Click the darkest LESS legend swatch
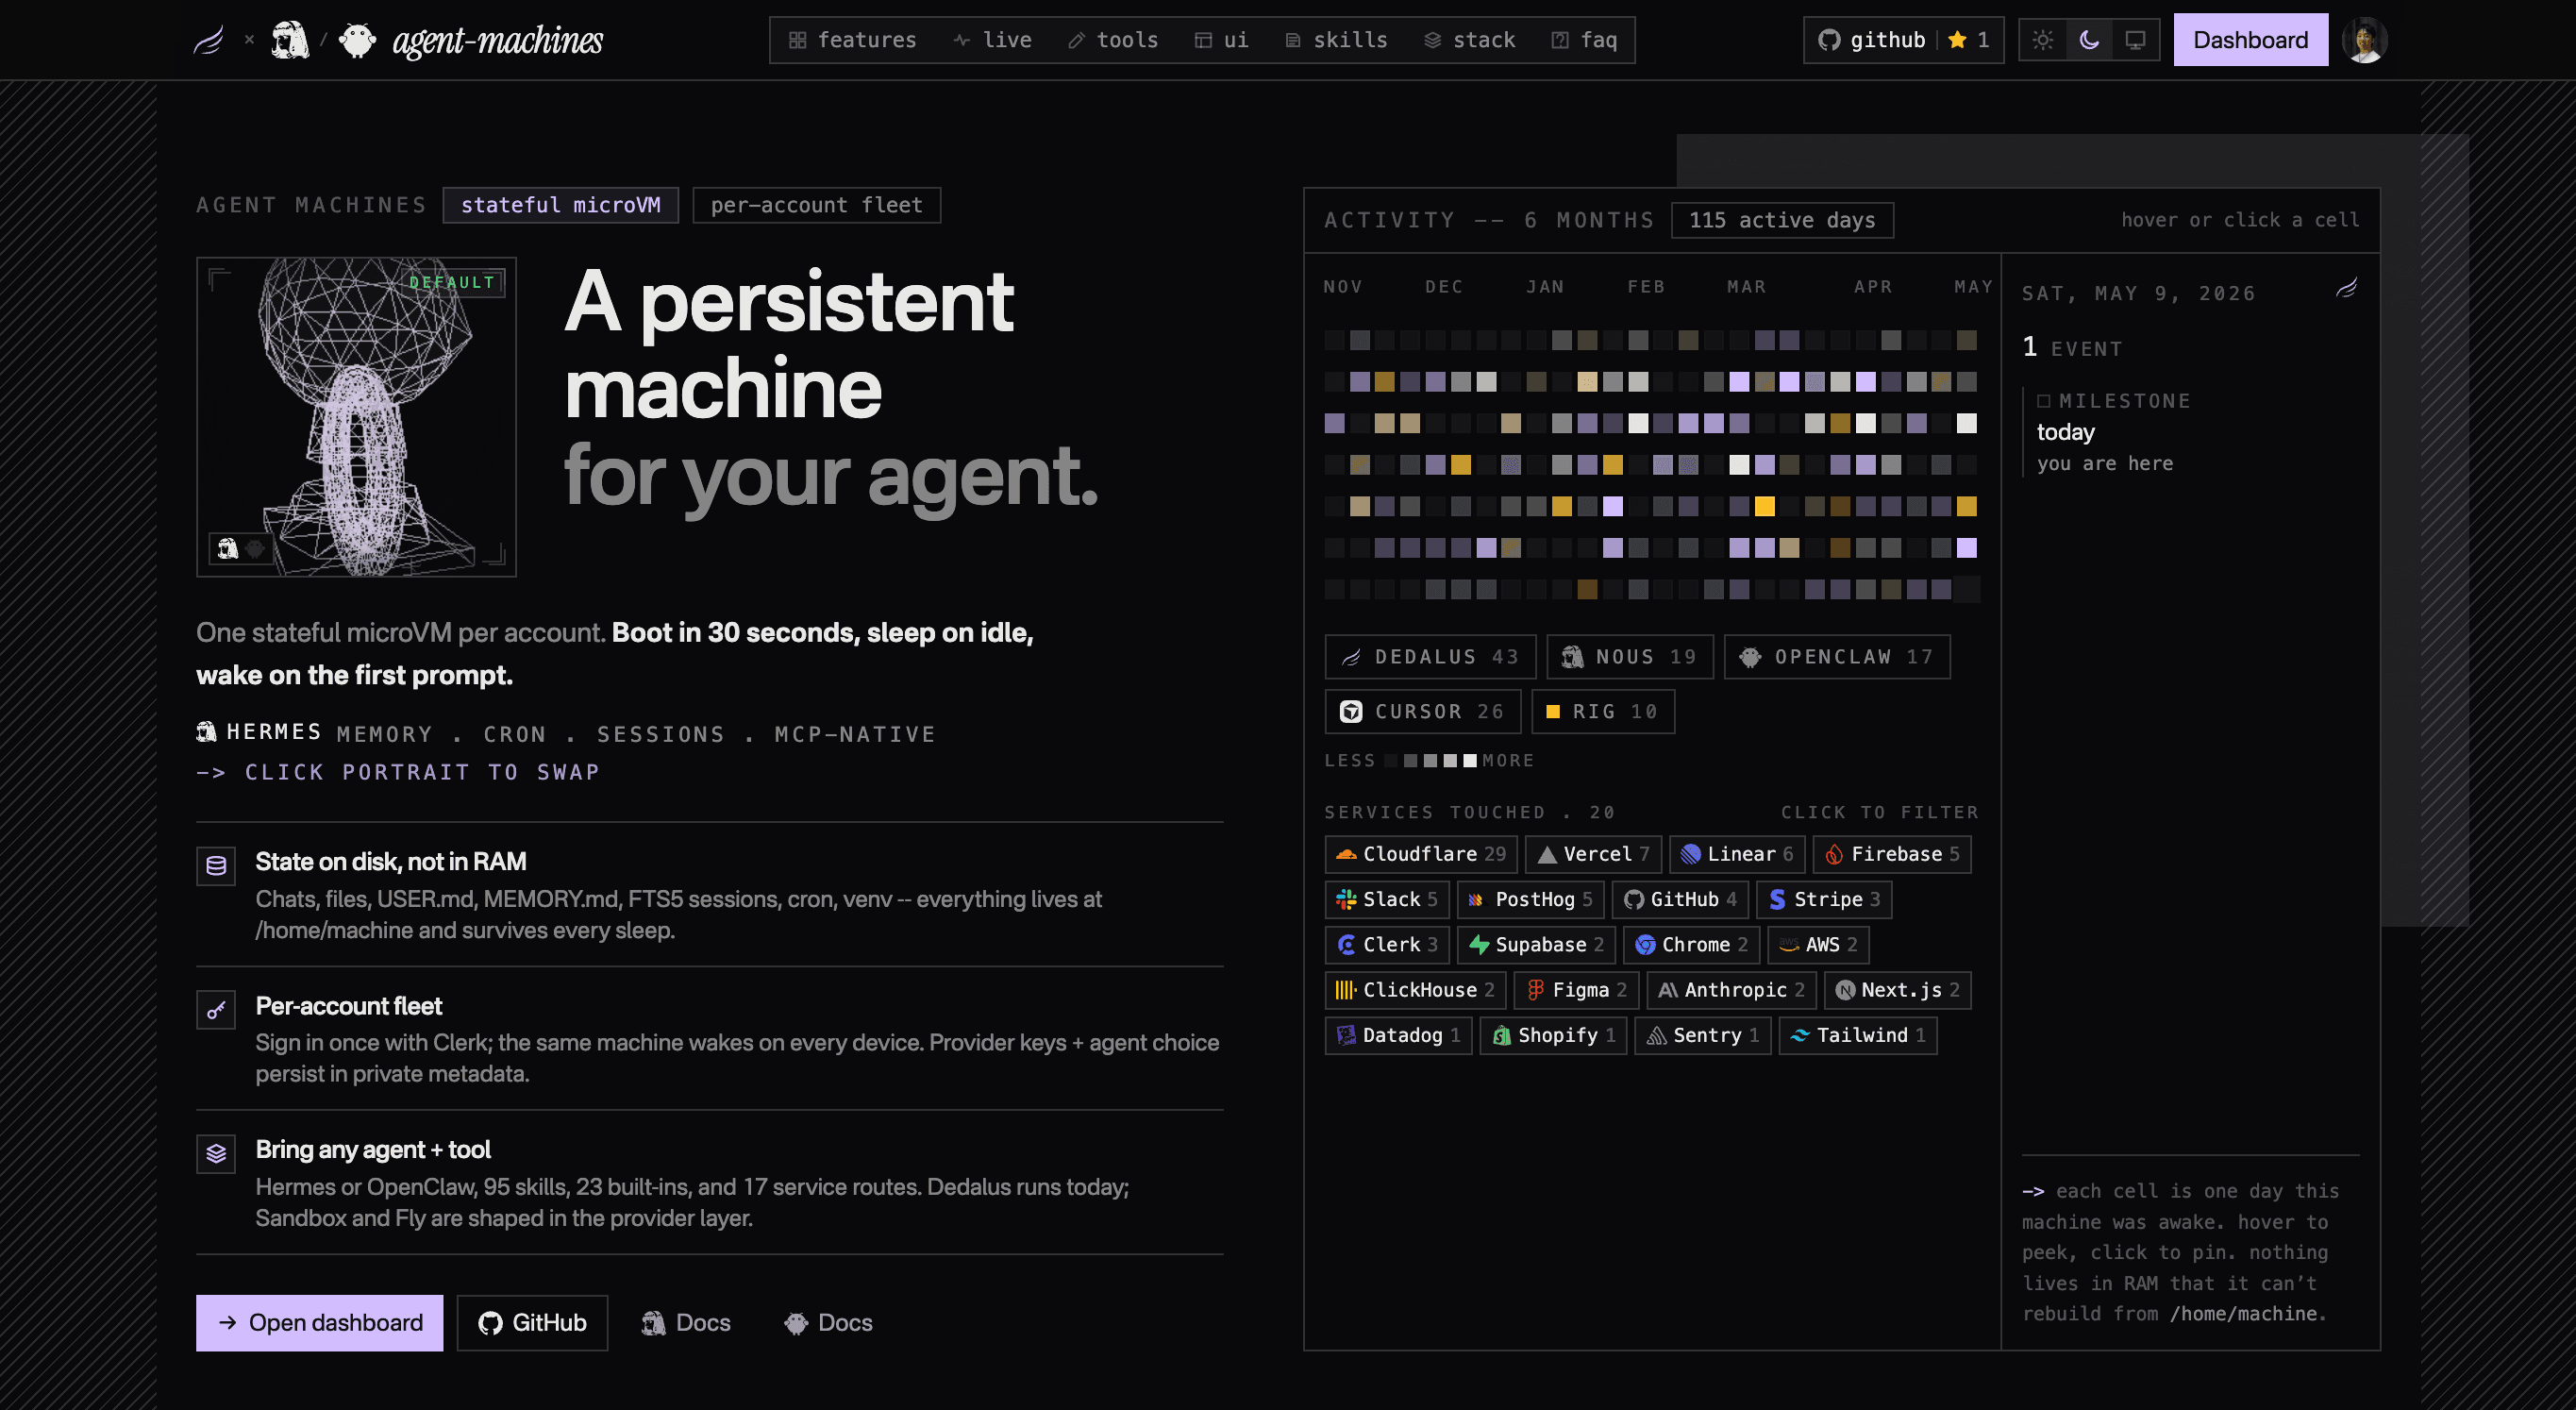Viewport: 2576px width, 1410px height. point(1390,761)
